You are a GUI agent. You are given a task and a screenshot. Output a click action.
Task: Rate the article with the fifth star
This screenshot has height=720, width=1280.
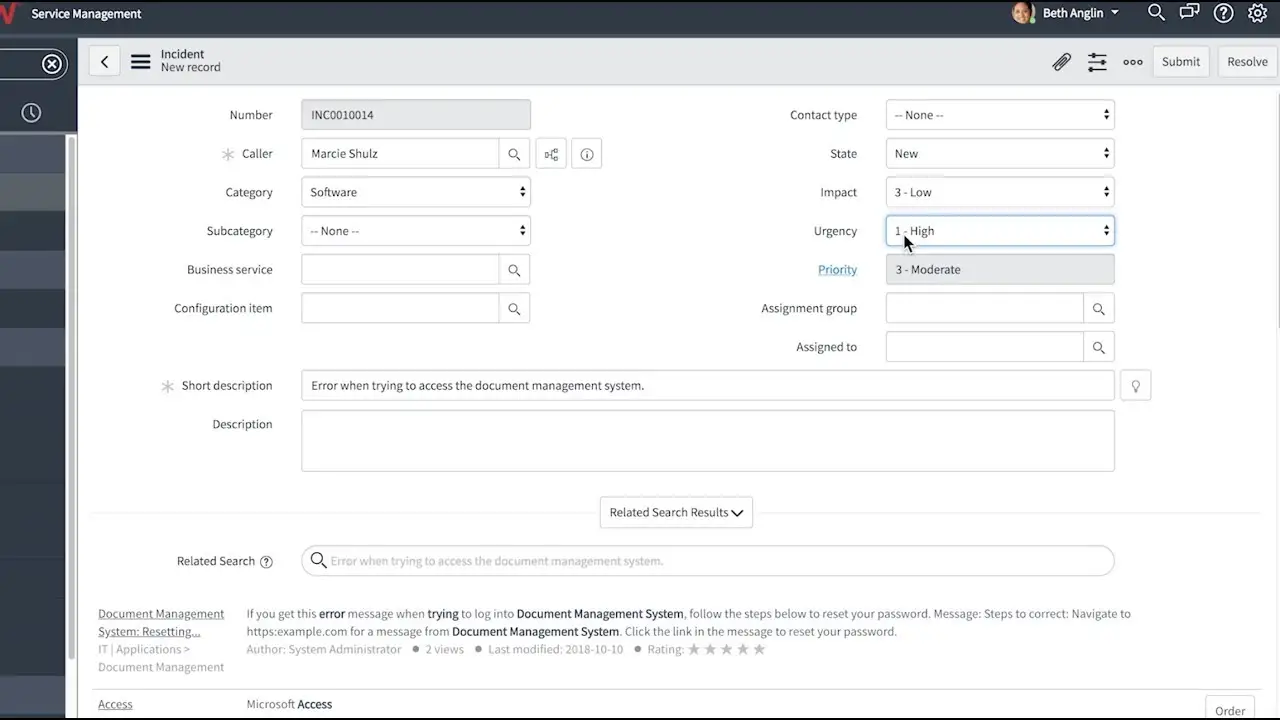[x=759, y=650]
